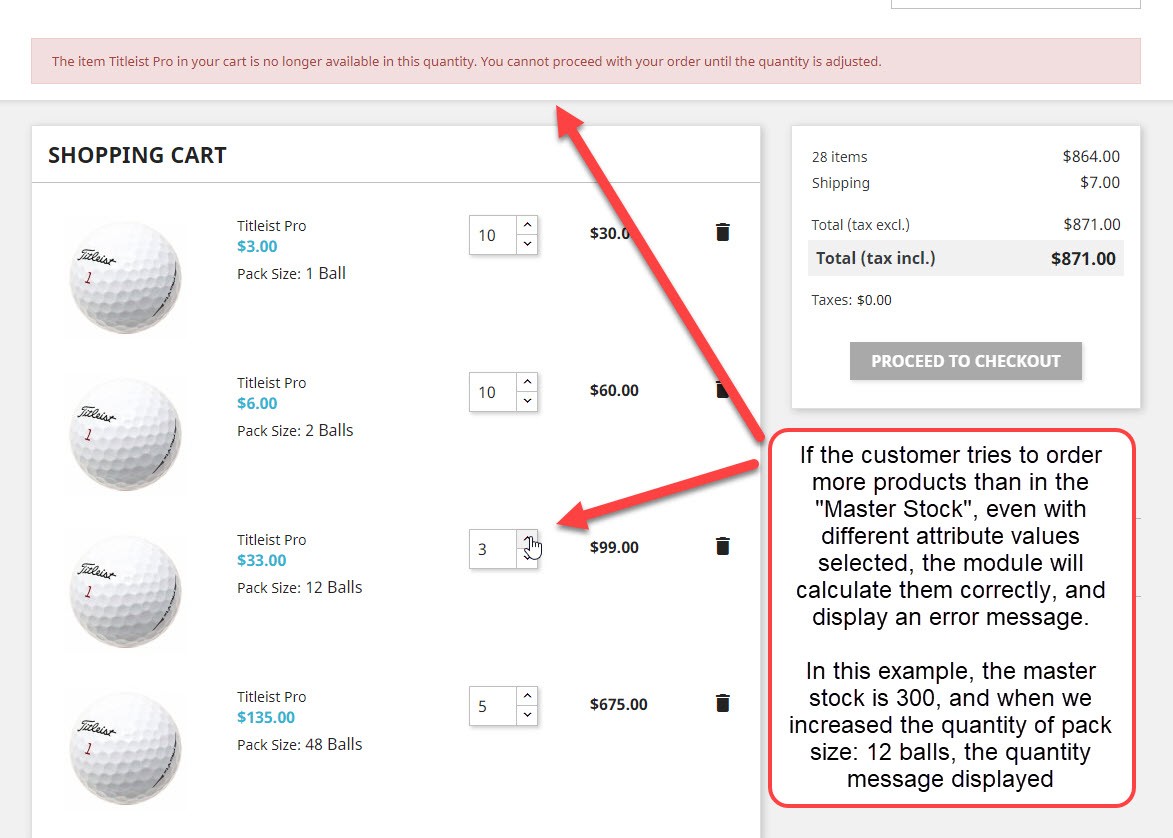This screenshot has width=1173, height=838.
Task: Click the 'Total (tax excl.)' label
Action: [x=861, y=225]
